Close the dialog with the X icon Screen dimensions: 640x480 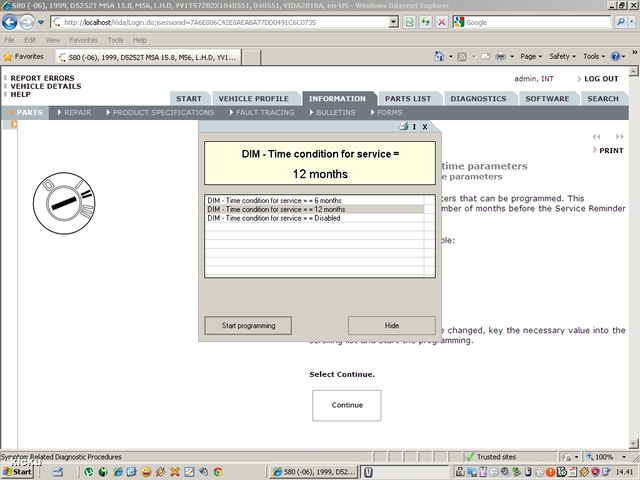click(425, 127)
